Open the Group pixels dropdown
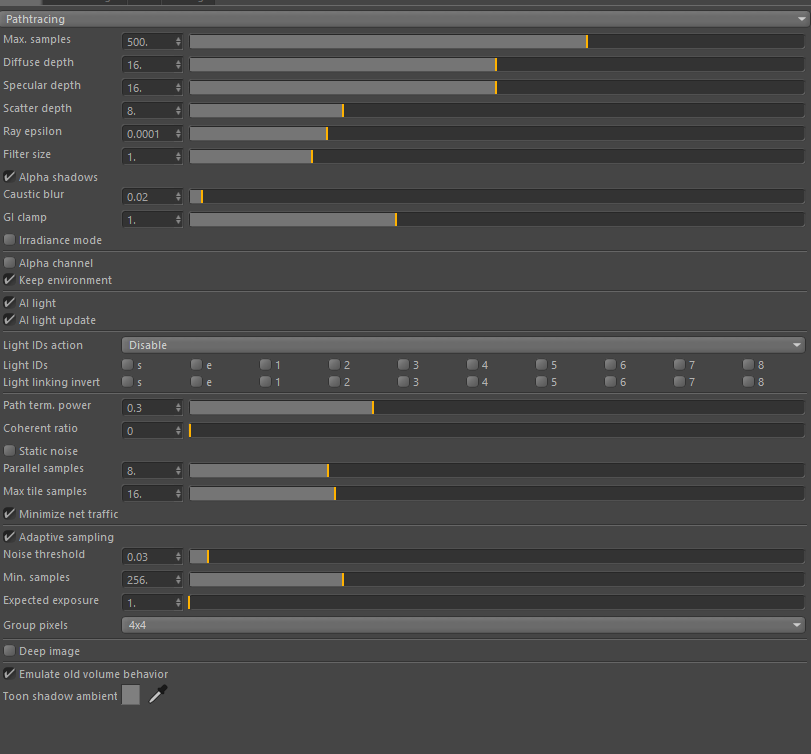This screenshot has height=754, width=811. pos(463,625)
